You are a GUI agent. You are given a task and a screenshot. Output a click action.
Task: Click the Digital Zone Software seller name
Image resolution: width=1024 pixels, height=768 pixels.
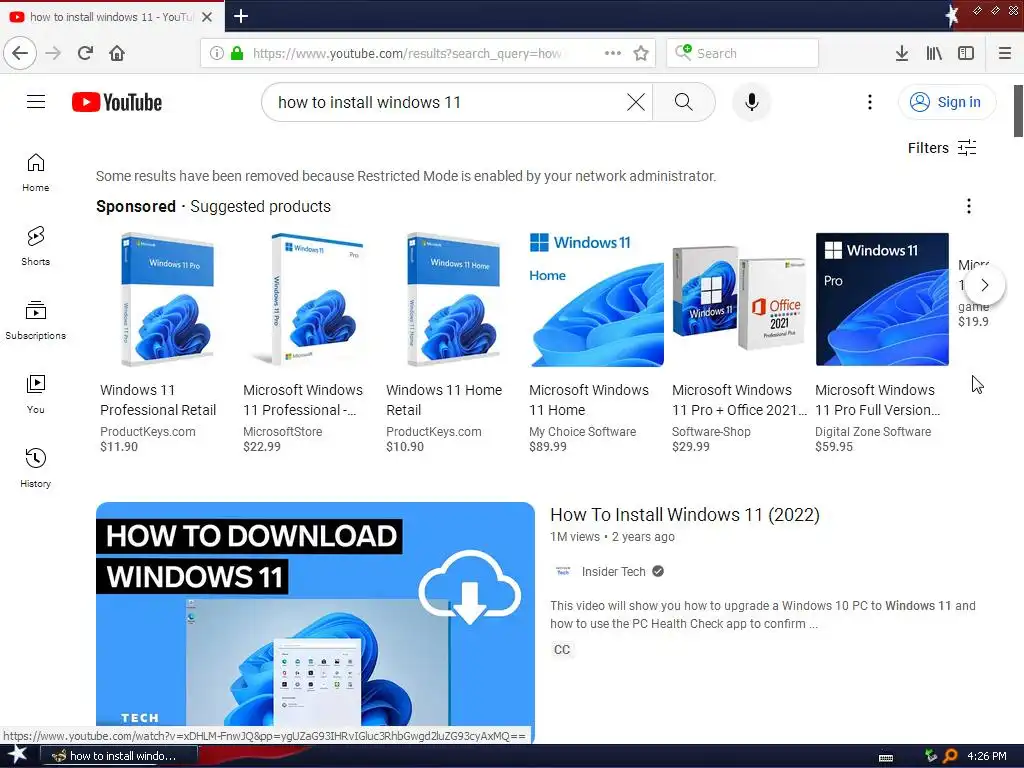(x=873, y=432)
